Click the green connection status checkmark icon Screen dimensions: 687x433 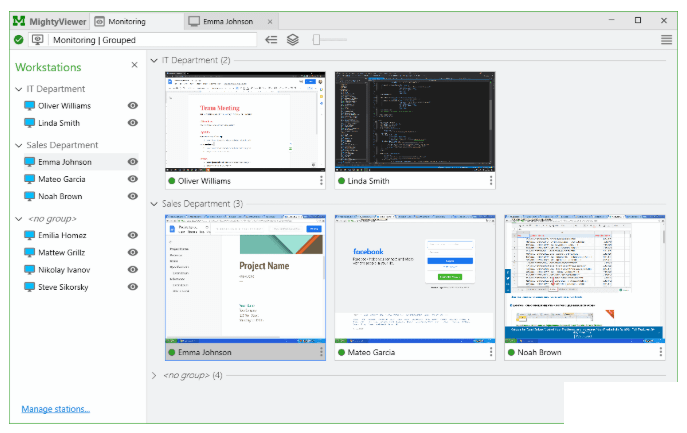(x=18, y=40)
